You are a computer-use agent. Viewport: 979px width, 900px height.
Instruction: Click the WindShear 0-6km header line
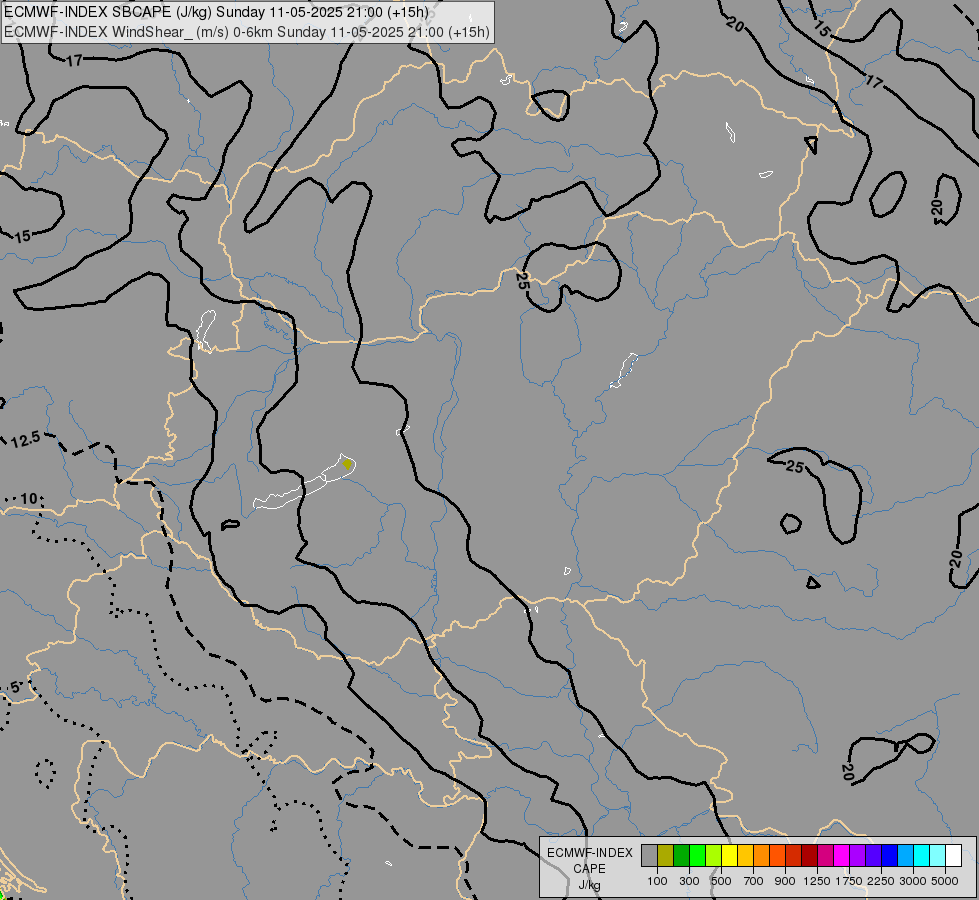pyautogui.click(x=247, y=32)
